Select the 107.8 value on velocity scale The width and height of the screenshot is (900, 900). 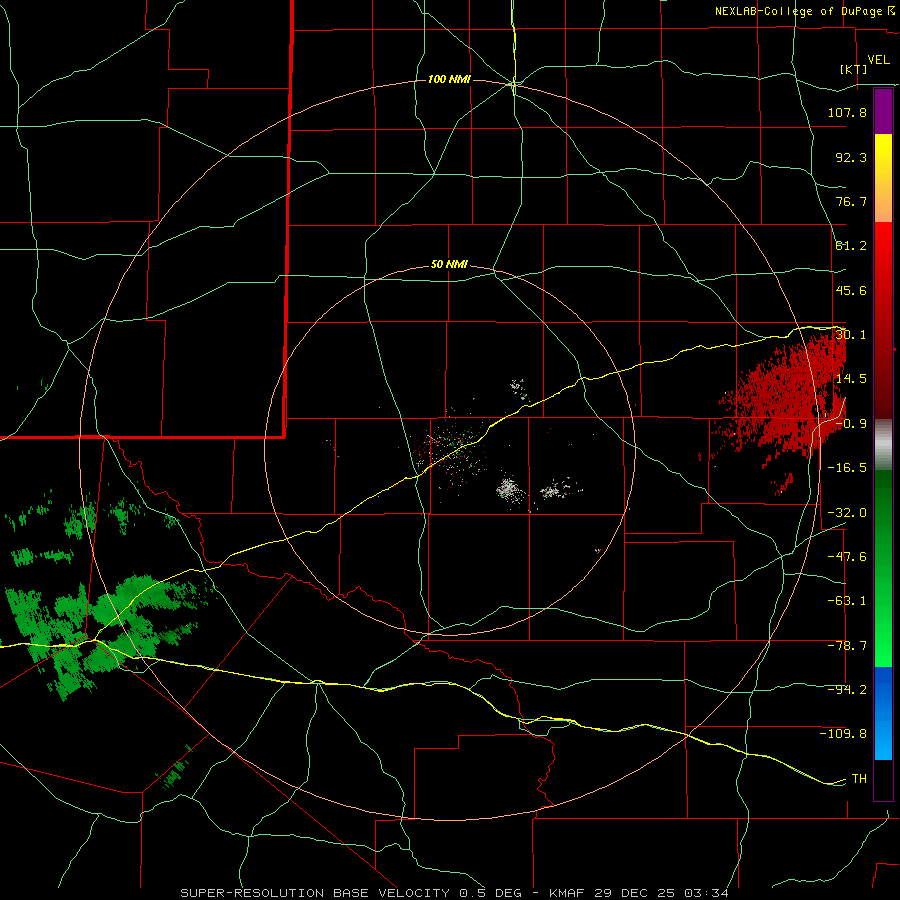tap(847, 112)
